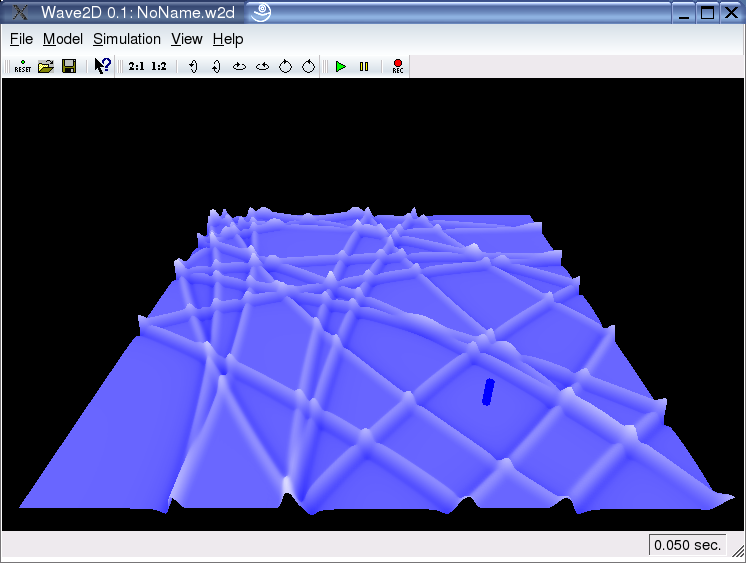Open the File menu
Viewport: 746px width, 563px height.
21,39
